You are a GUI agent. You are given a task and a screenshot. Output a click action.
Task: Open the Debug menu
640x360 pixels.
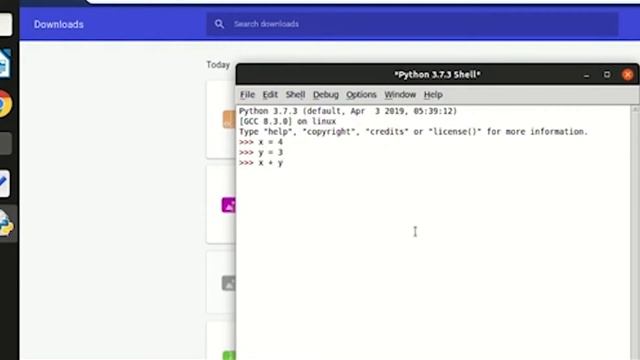click(326, 95)
